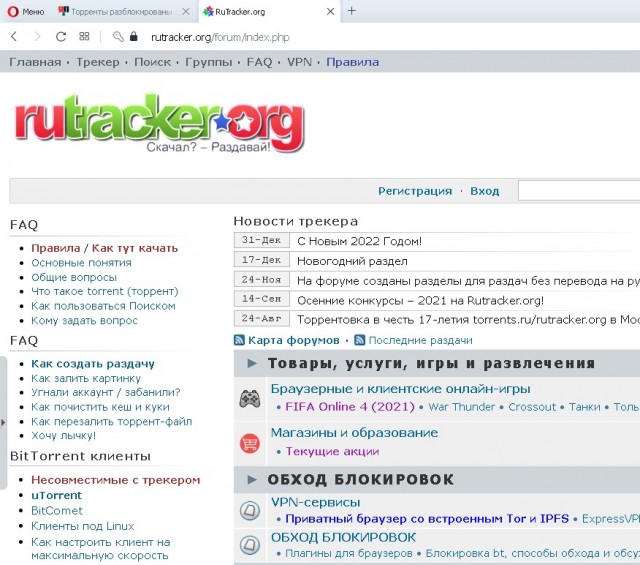
Task: Open the Speed Dial grid icon
Action: (x=84, y=36)
